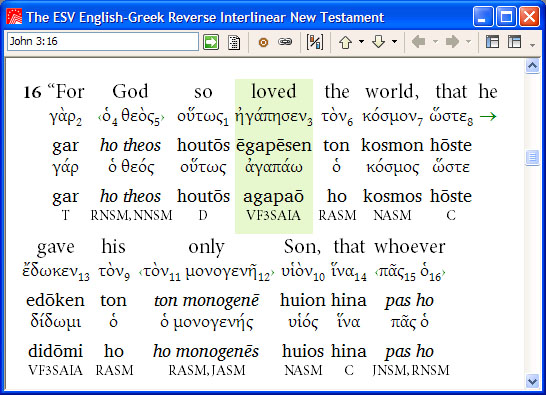Click the English word 'gave'
Viewport: 546px width, 395px height.
[56, 247]
